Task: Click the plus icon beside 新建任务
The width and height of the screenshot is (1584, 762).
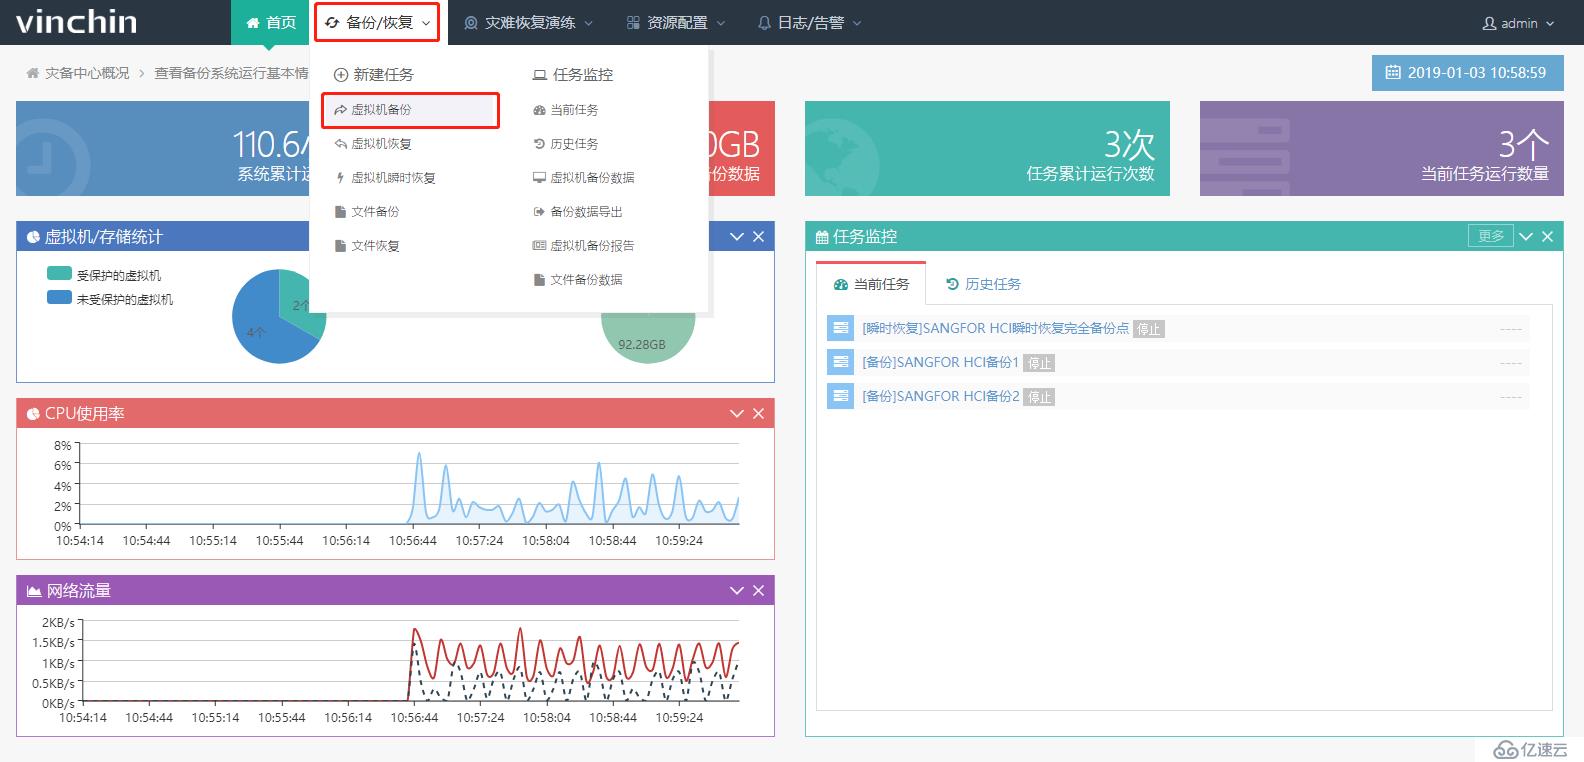Action: pos(340,75)
